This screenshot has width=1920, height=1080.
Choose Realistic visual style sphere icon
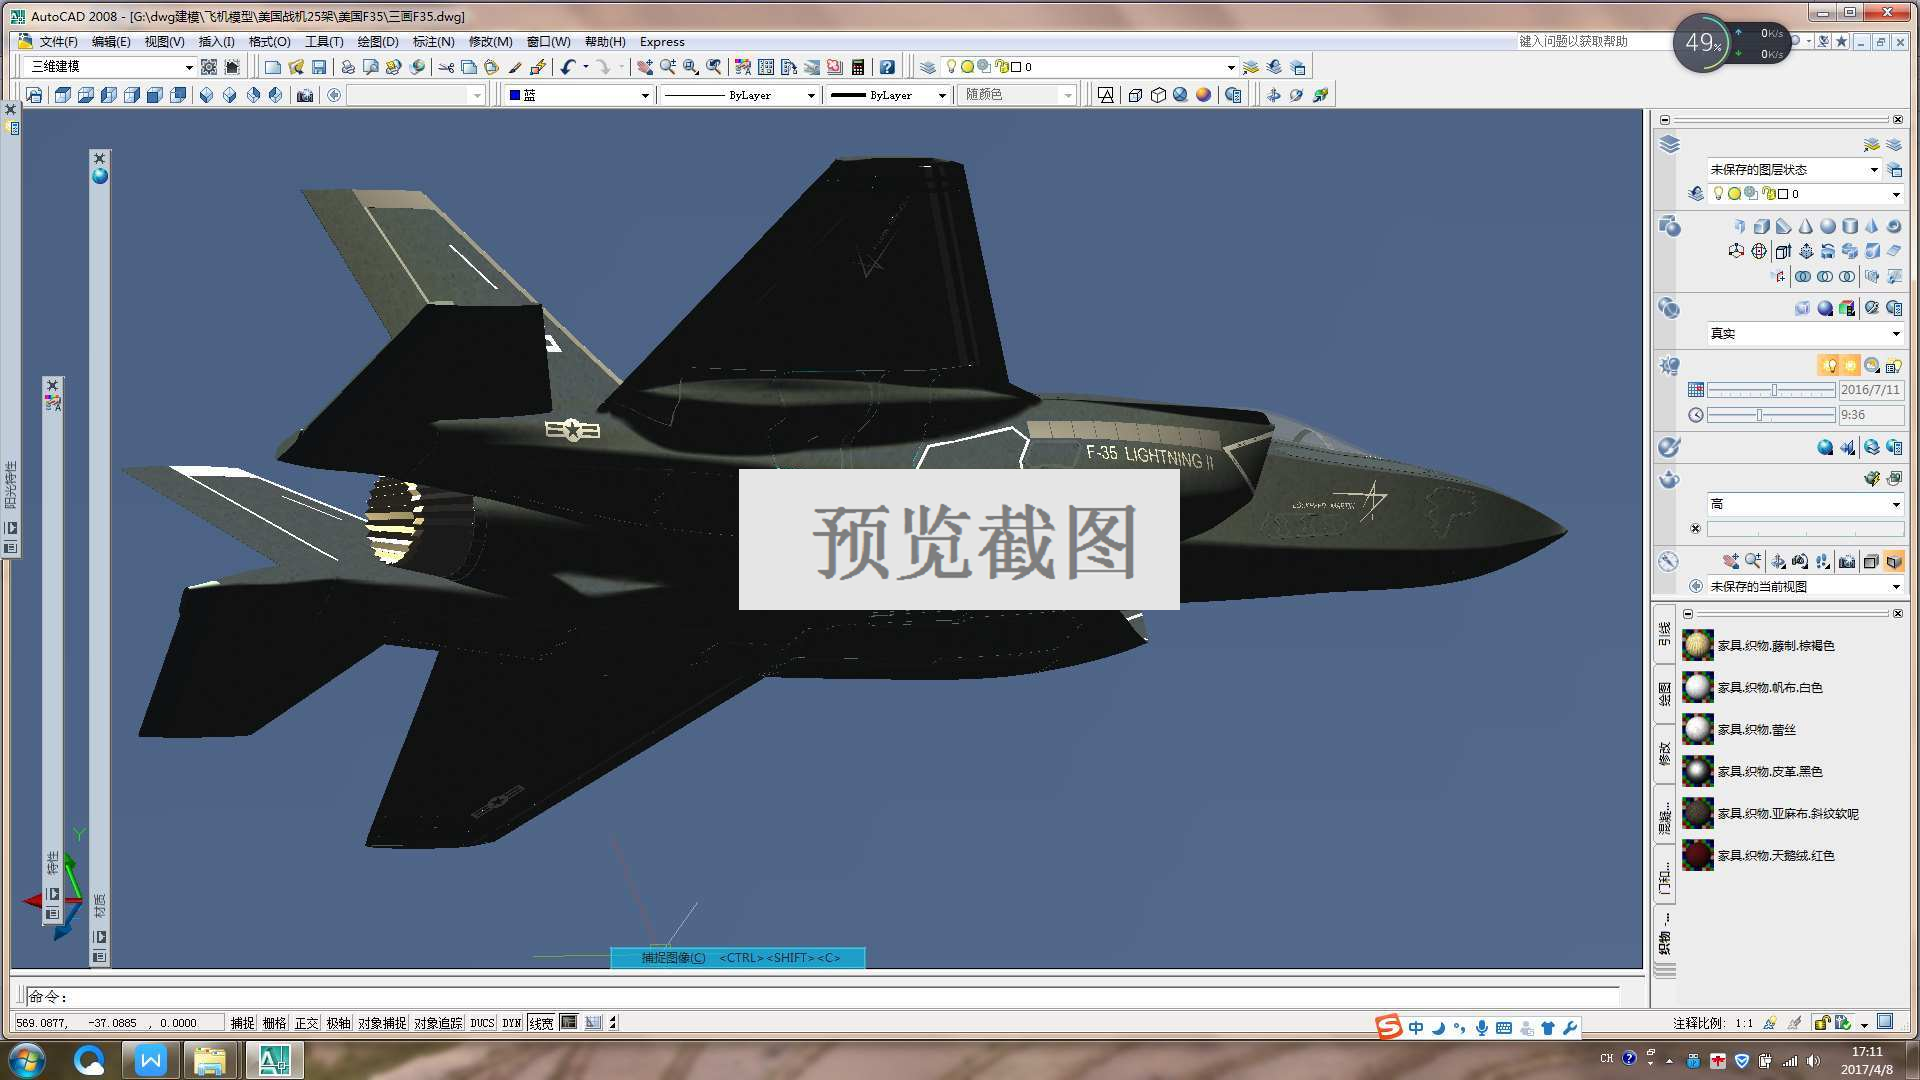pos(1181,95)
